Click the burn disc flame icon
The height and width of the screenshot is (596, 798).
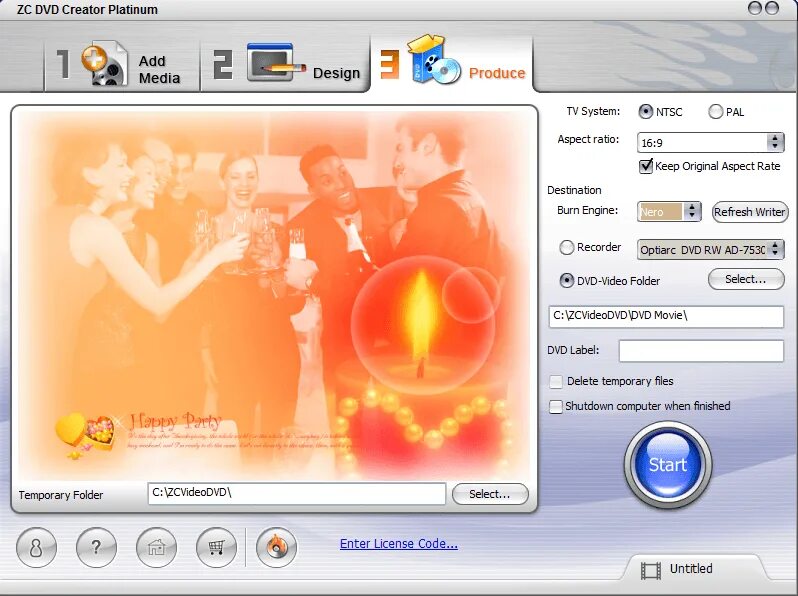276,548
